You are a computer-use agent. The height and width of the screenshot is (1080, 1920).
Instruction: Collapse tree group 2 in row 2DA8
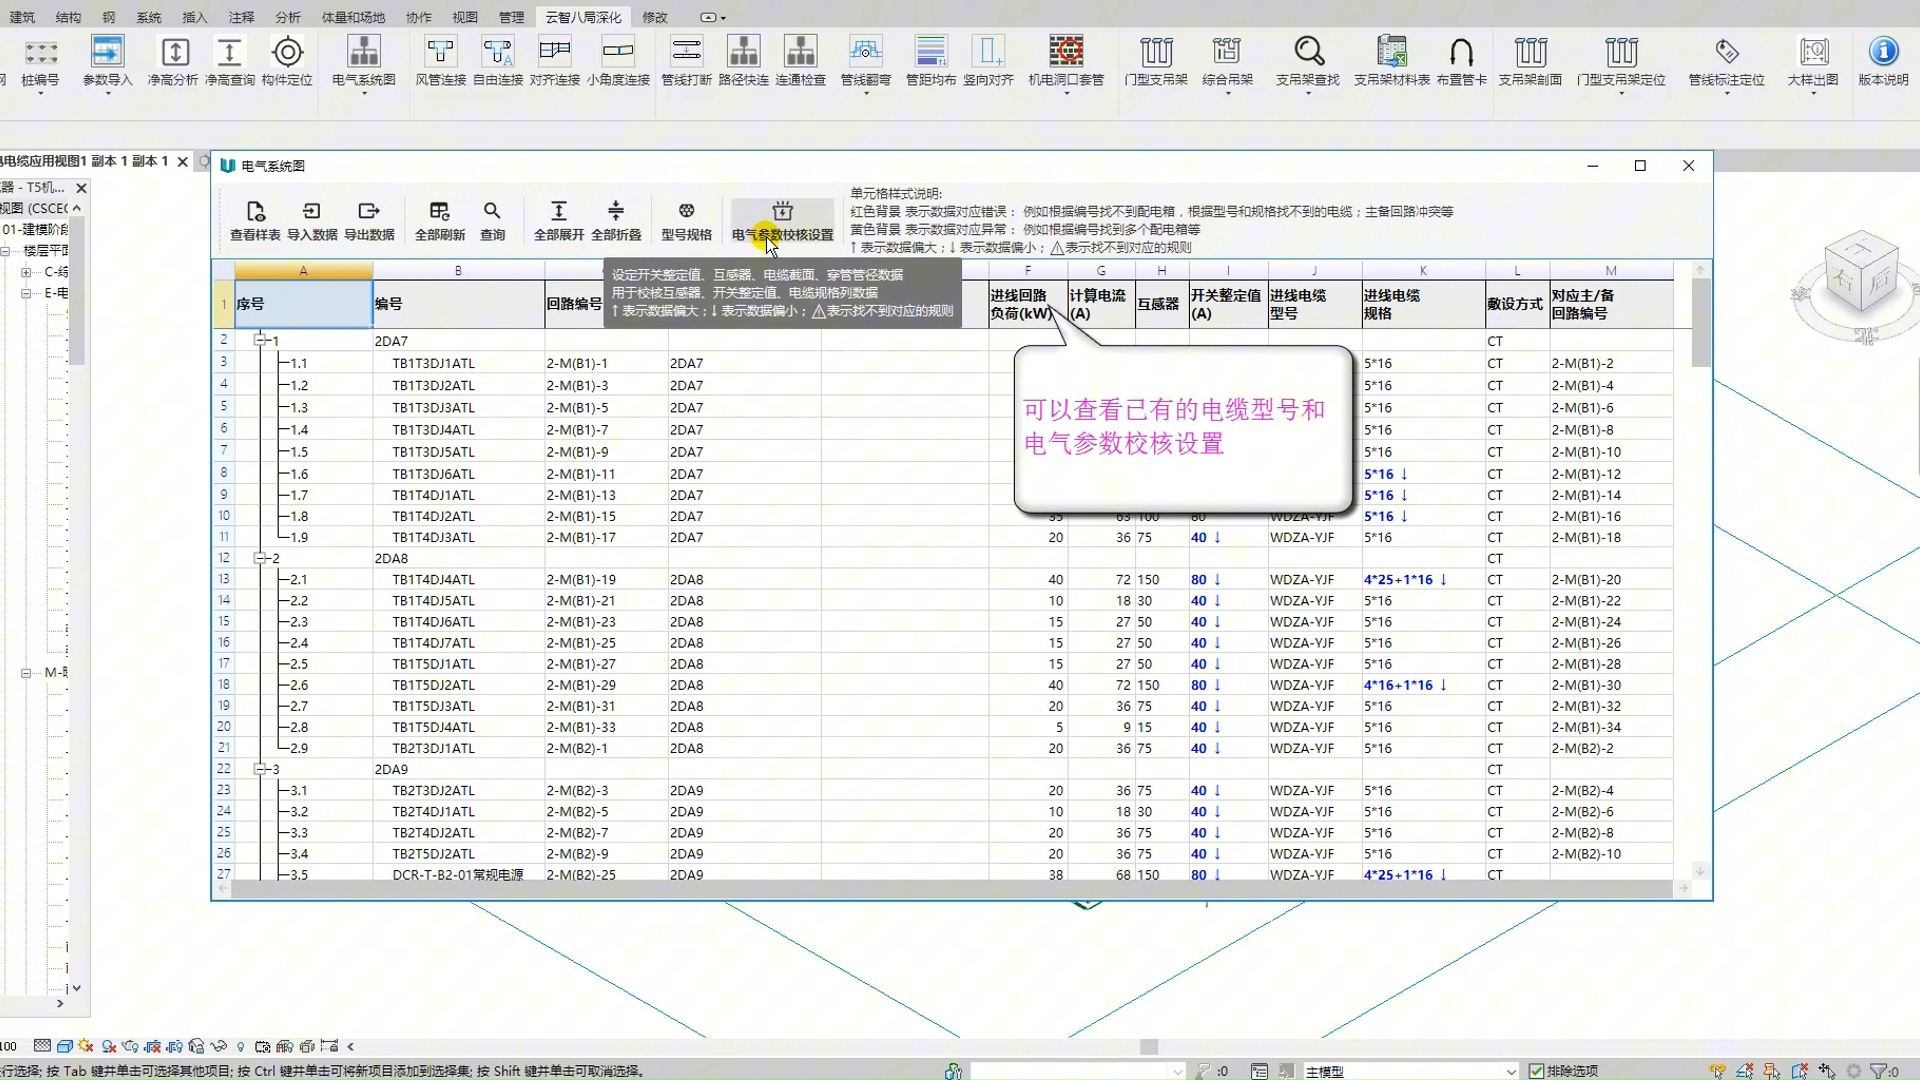[x=260, y=558]
